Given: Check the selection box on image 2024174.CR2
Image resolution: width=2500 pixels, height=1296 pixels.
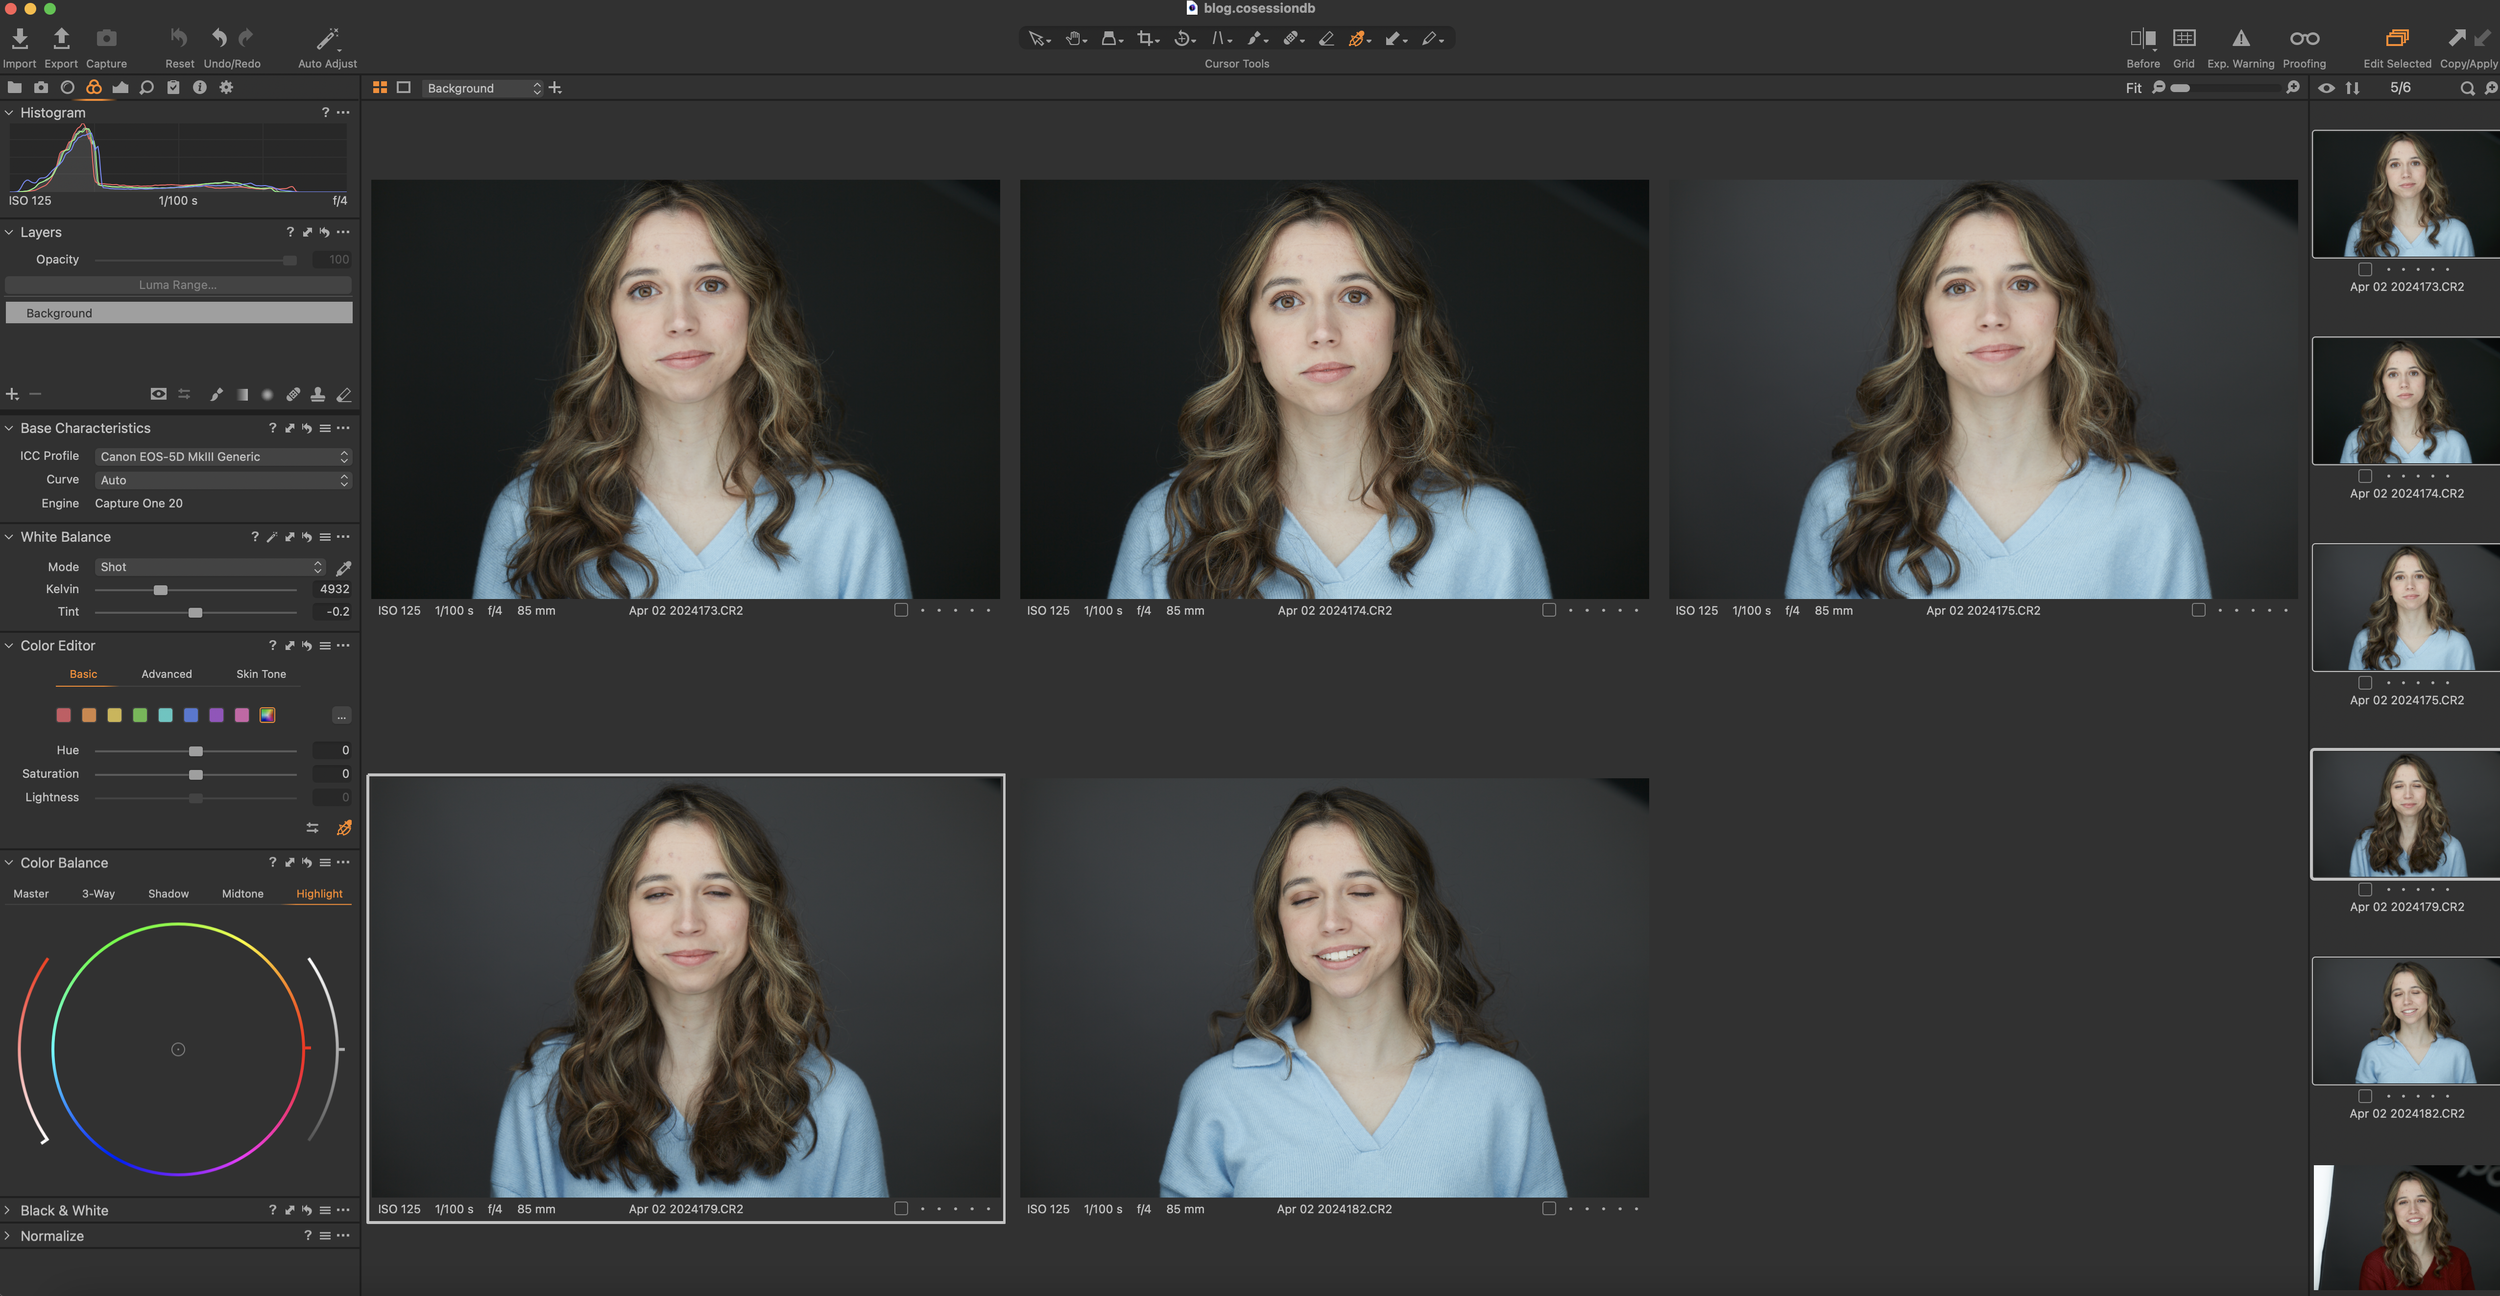Looking at the screenshot, I should (1550, 609).
